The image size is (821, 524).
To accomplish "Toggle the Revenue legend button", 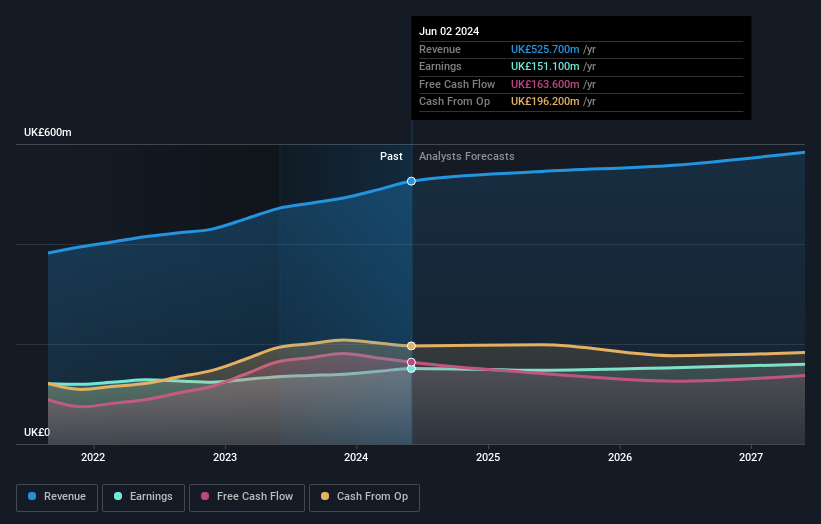I will [57, 497].
